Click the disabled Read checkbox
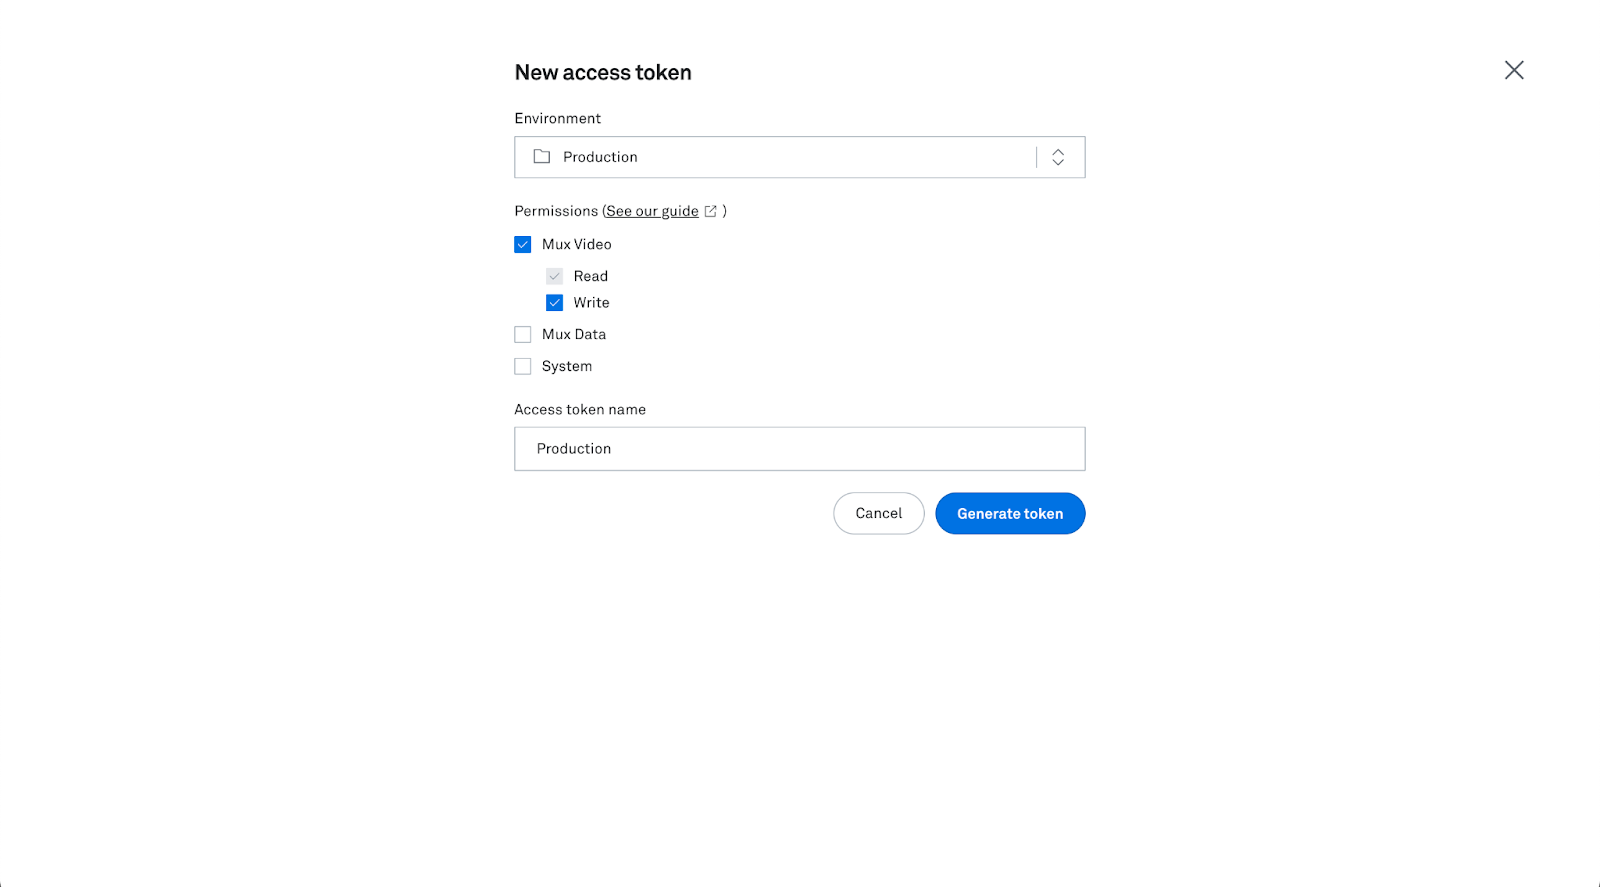Image resolution: width=1600 pixels, height=887 pixels. [x=555, y=276]
